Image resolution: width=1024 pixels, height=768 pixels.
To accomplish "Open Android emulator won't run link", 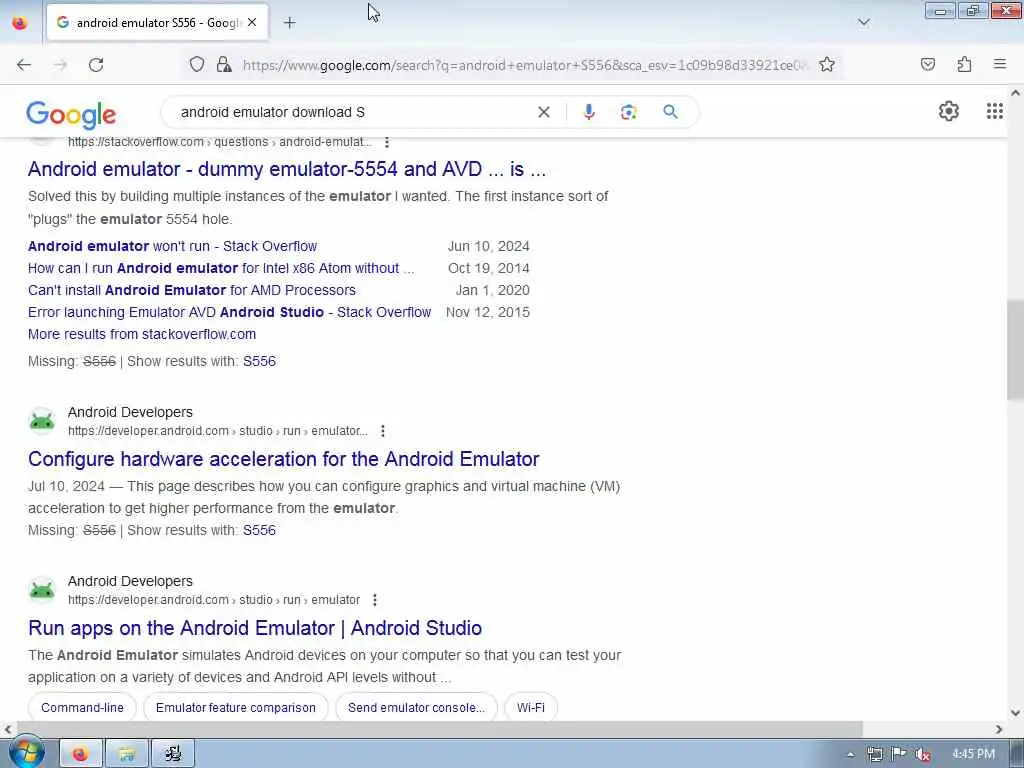I will 172,246.
